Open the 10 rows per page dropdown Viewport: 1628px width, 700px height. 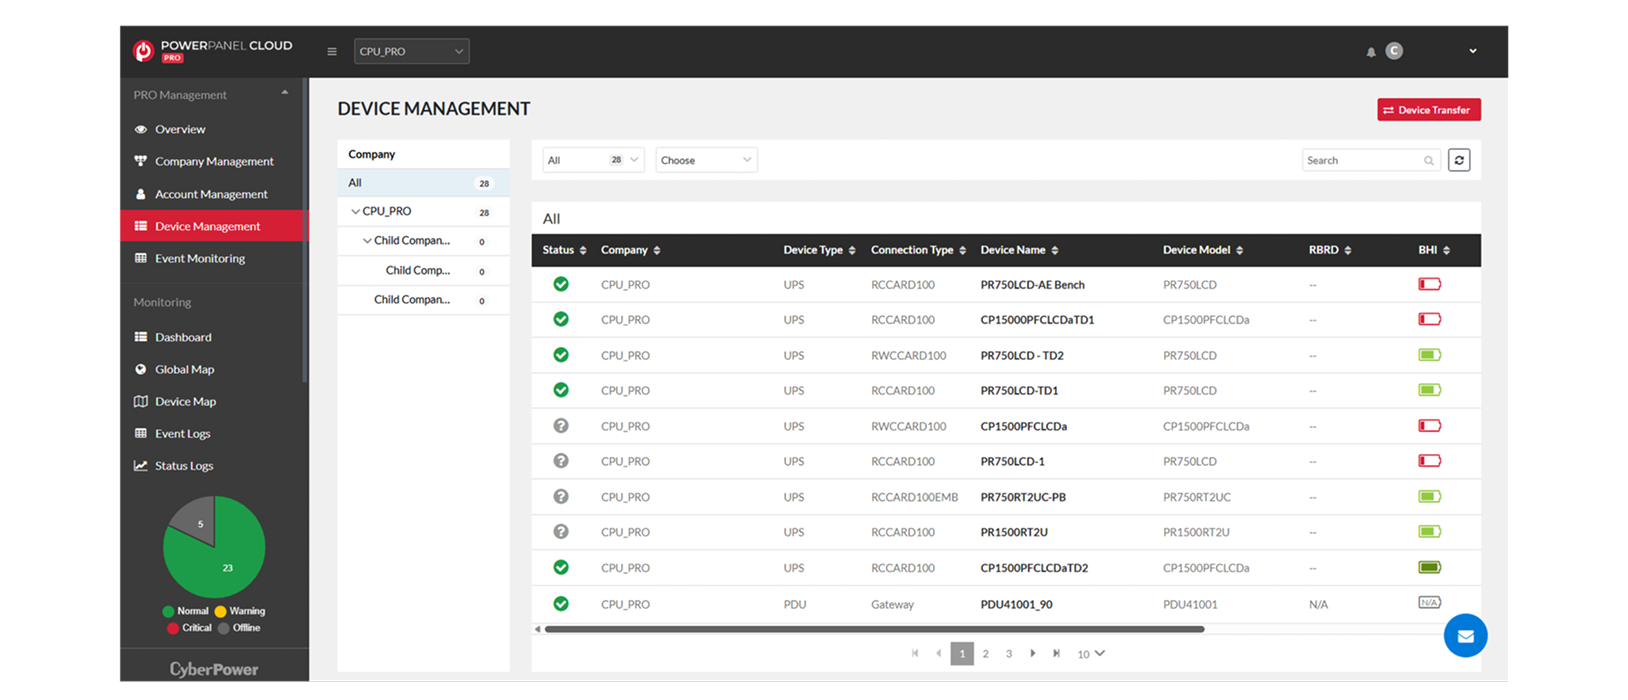[1090, 654]
